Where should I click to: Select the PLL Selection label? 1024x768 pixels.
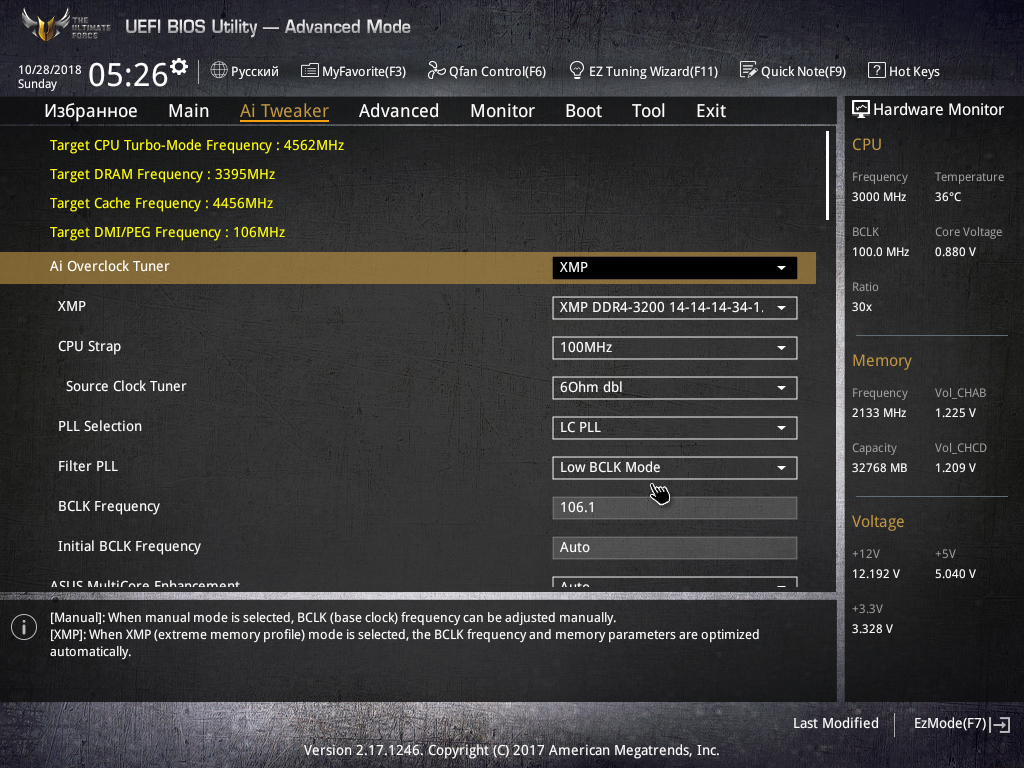[x=100, y=426]
